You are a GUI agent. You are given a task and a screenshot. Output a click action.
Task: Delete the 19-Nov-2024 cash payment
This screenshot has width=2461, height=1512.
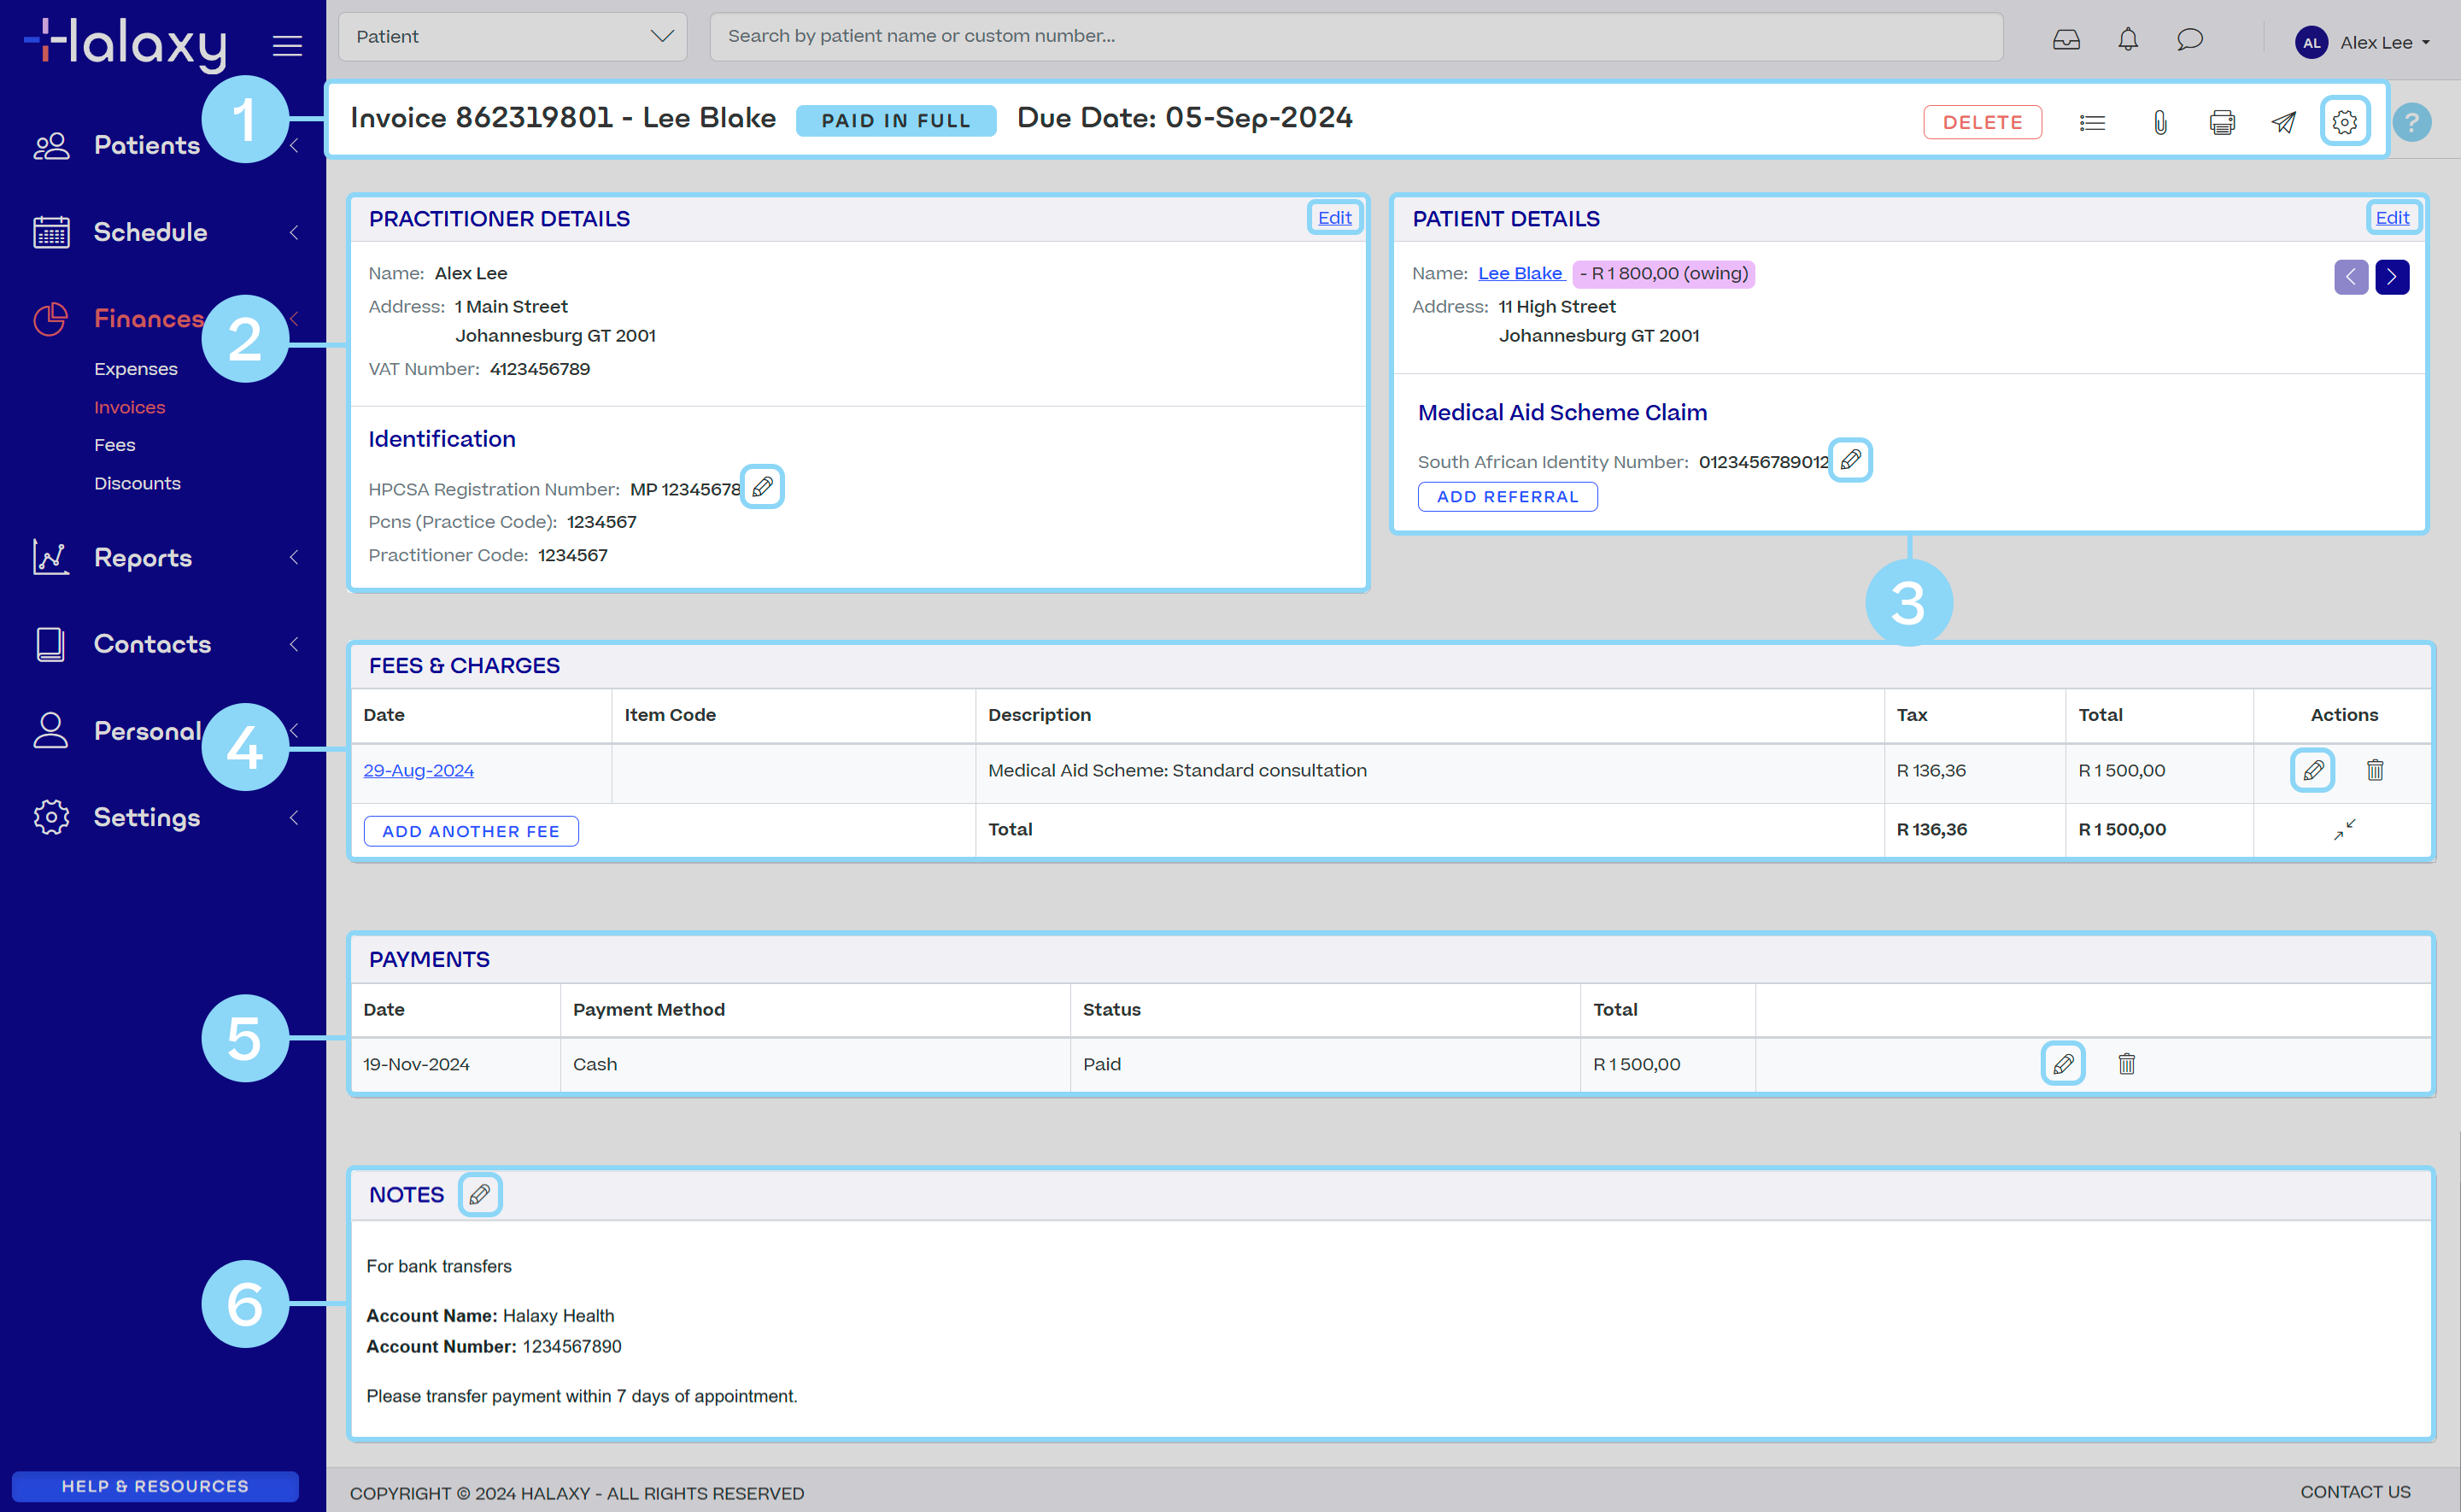point(2127,1064)
